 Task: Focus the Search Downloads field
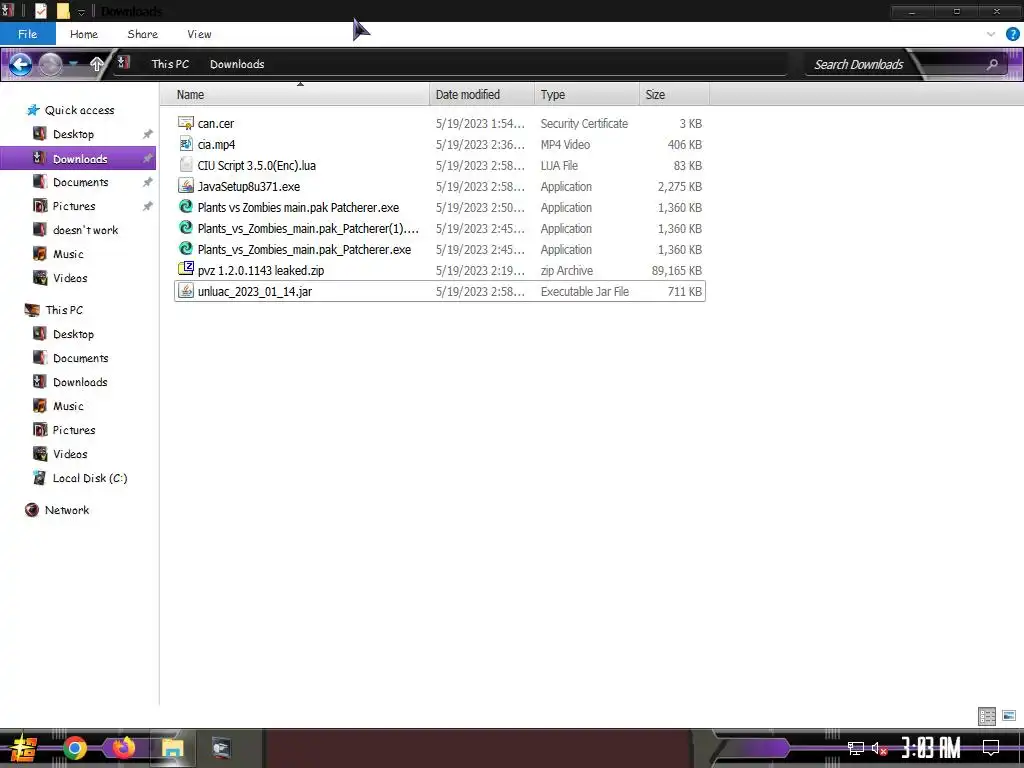pyautogui.click(x=859, y=64)
